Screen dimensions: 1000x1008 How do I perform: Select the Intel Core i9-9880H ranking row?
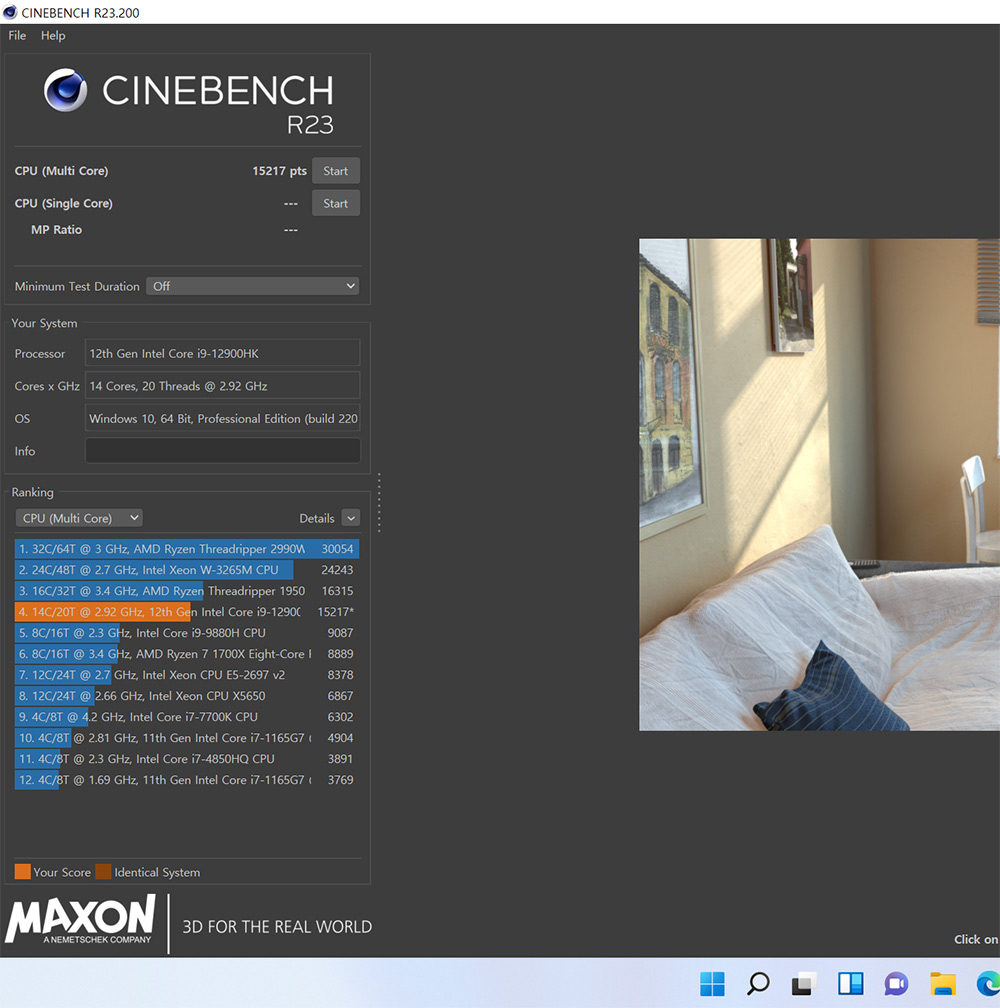(x=186, y=633)
